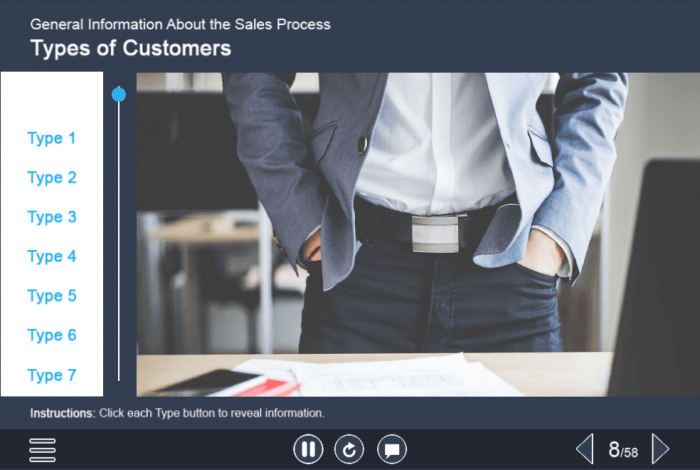Go to the previous slide arrow
Image resolution: width=700 pixels, height=470 pixels.
[x=584, y=449]
